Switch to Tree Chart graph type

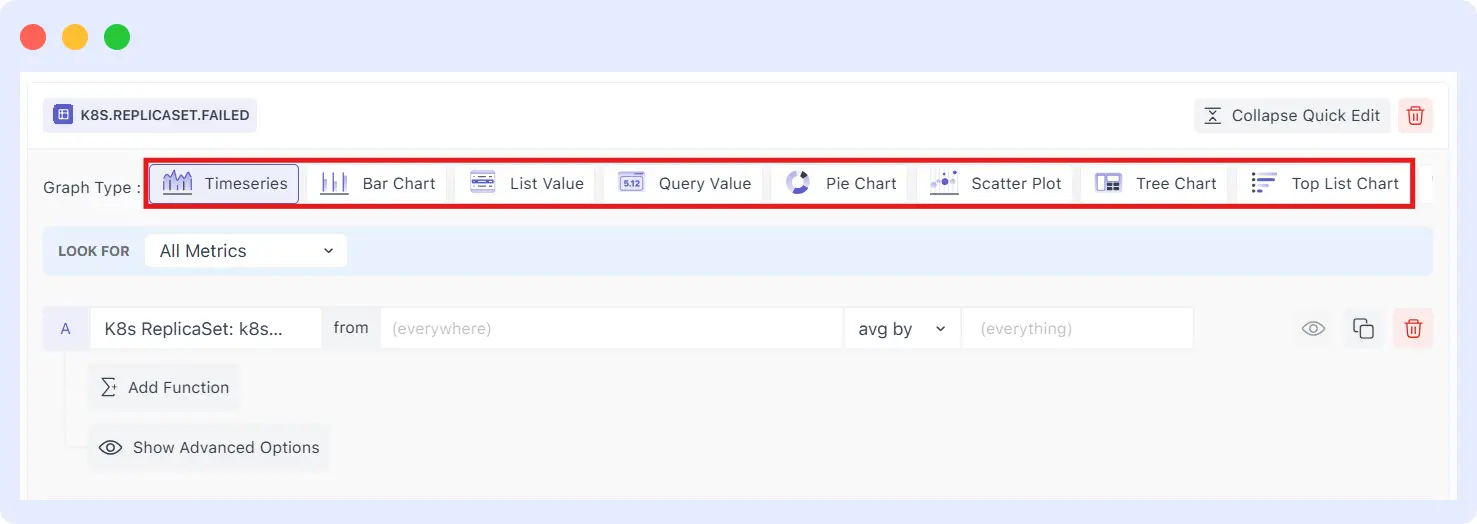(1155, 184)
